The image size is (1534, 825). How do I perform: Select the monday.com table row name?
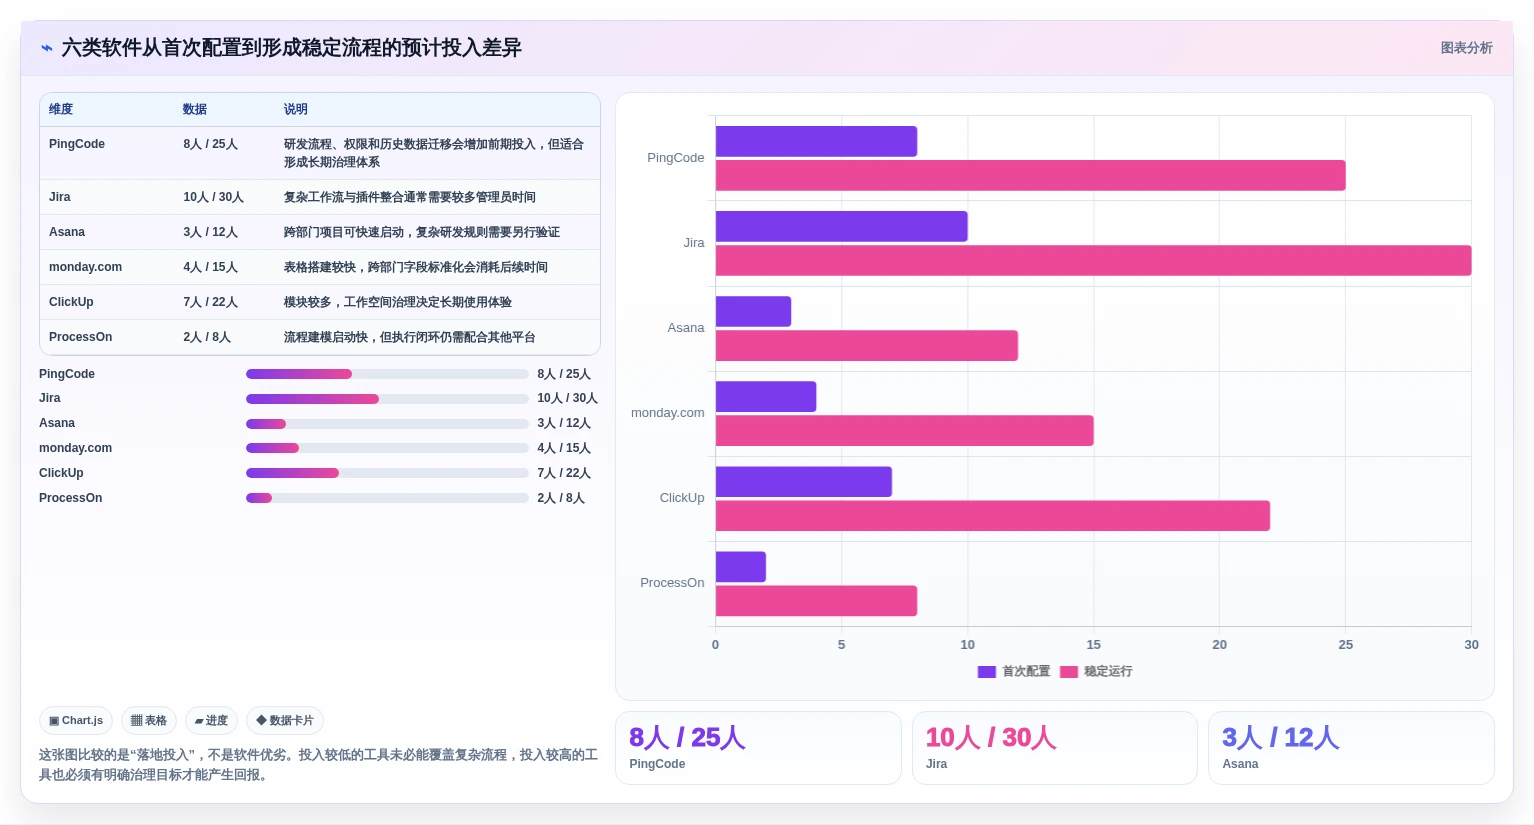tap(85, 267)
